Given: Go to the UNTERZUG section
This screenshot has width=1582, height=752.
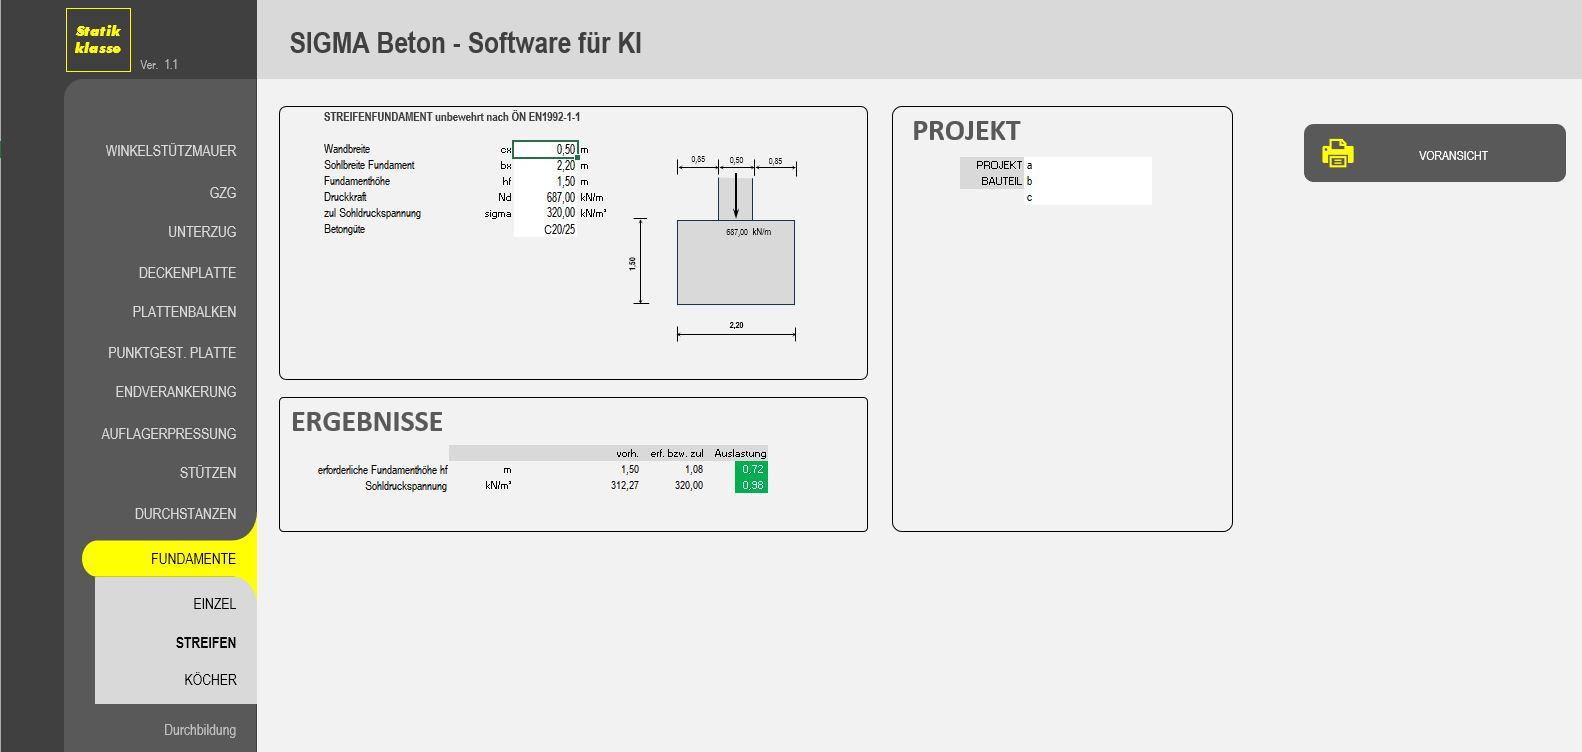Looking at the screenshot, I should coord(202,232).
